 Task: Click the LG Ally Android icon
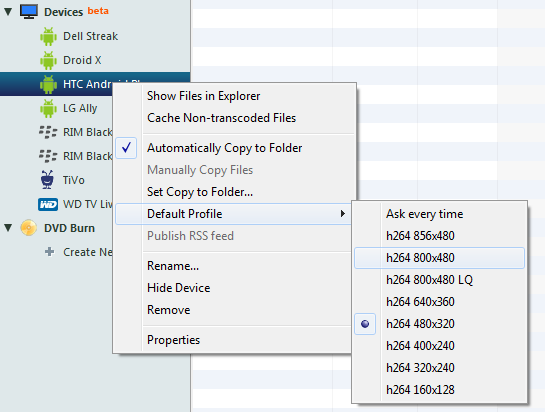click(x=48, y=108)
